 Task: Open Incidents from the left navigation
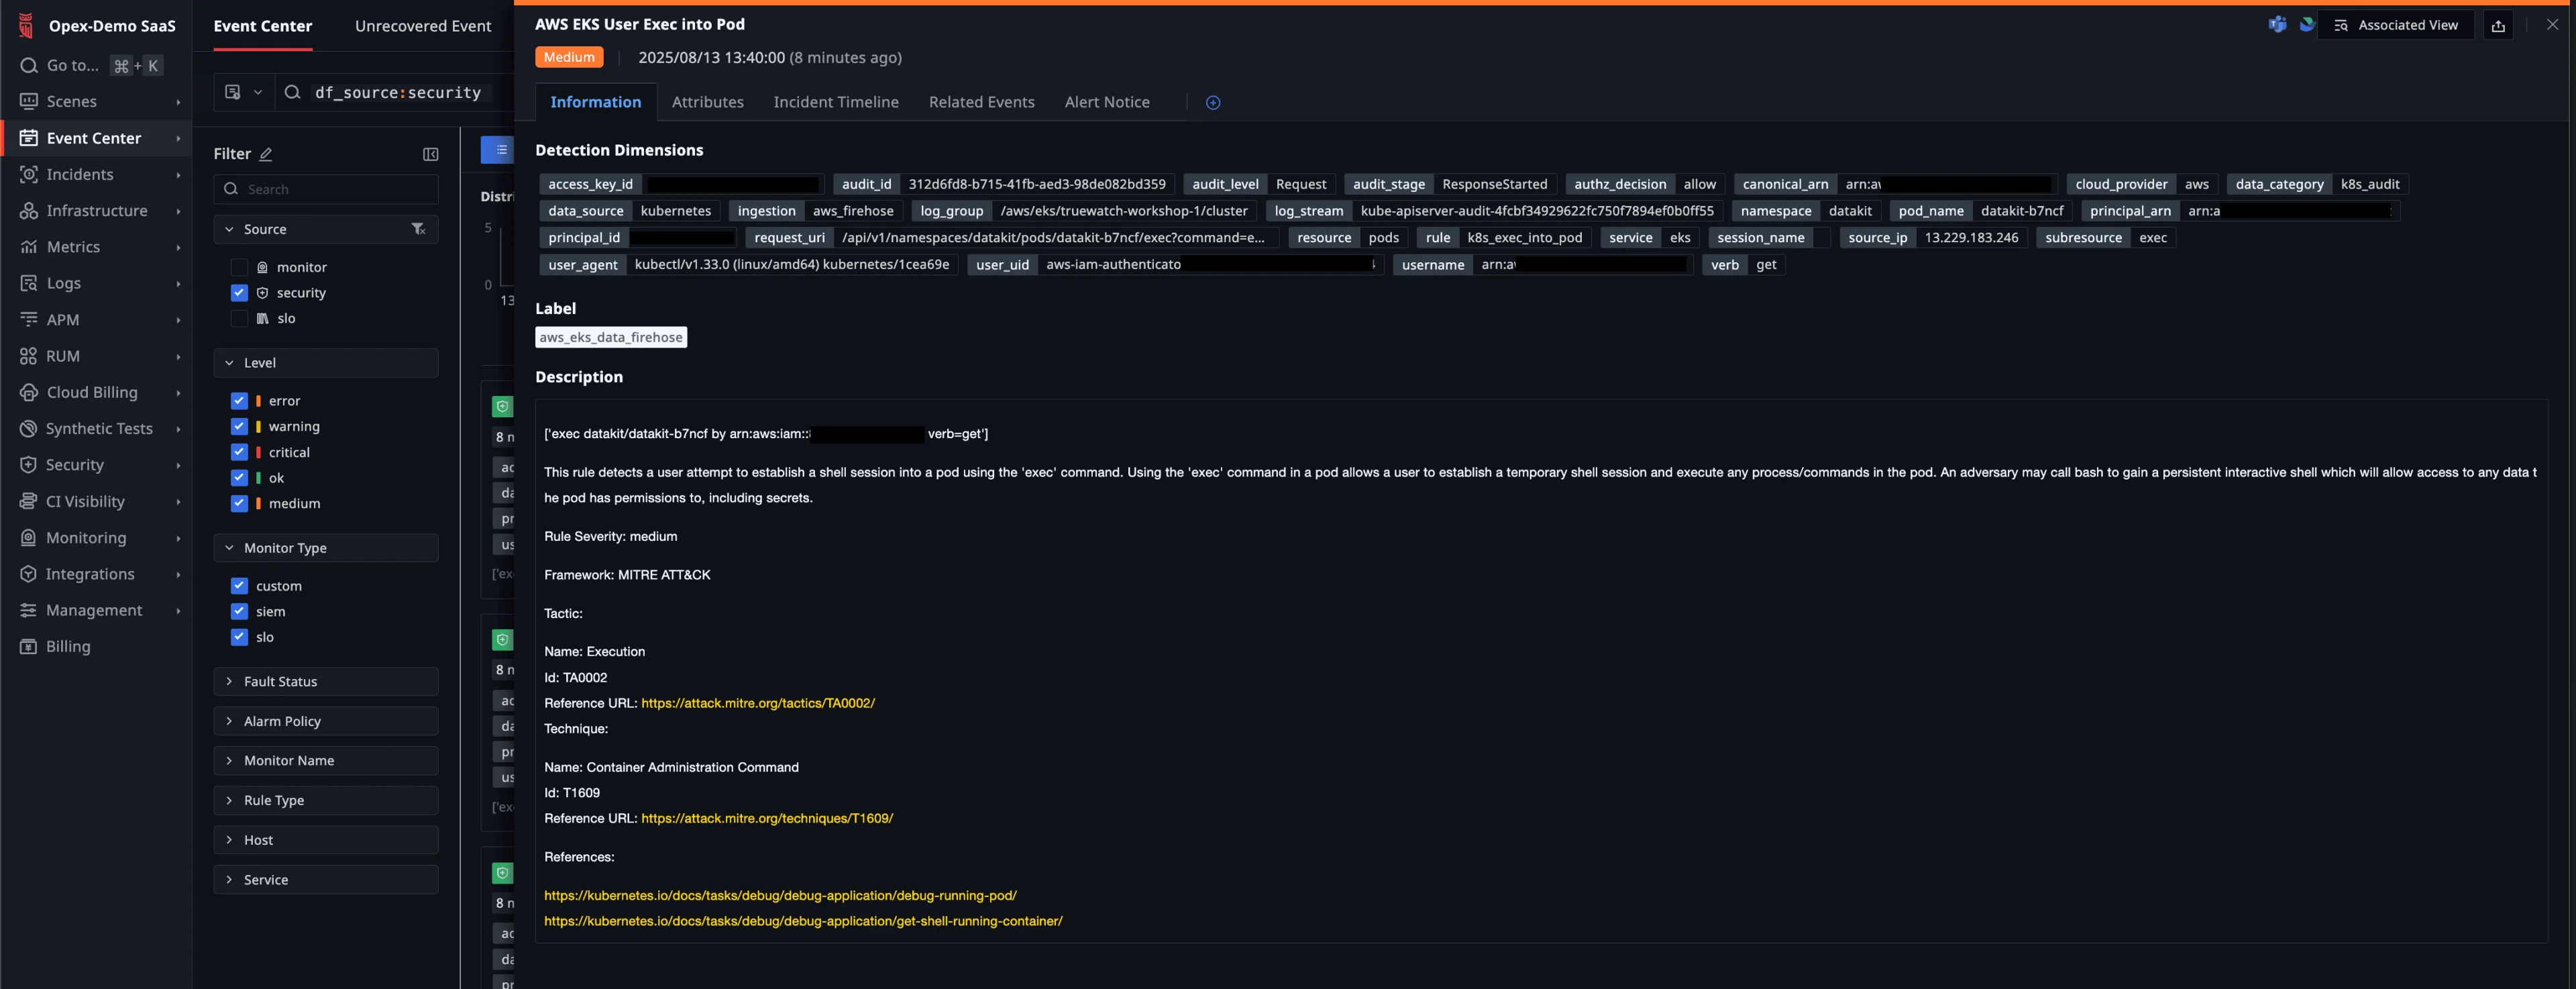pos(80,174)
